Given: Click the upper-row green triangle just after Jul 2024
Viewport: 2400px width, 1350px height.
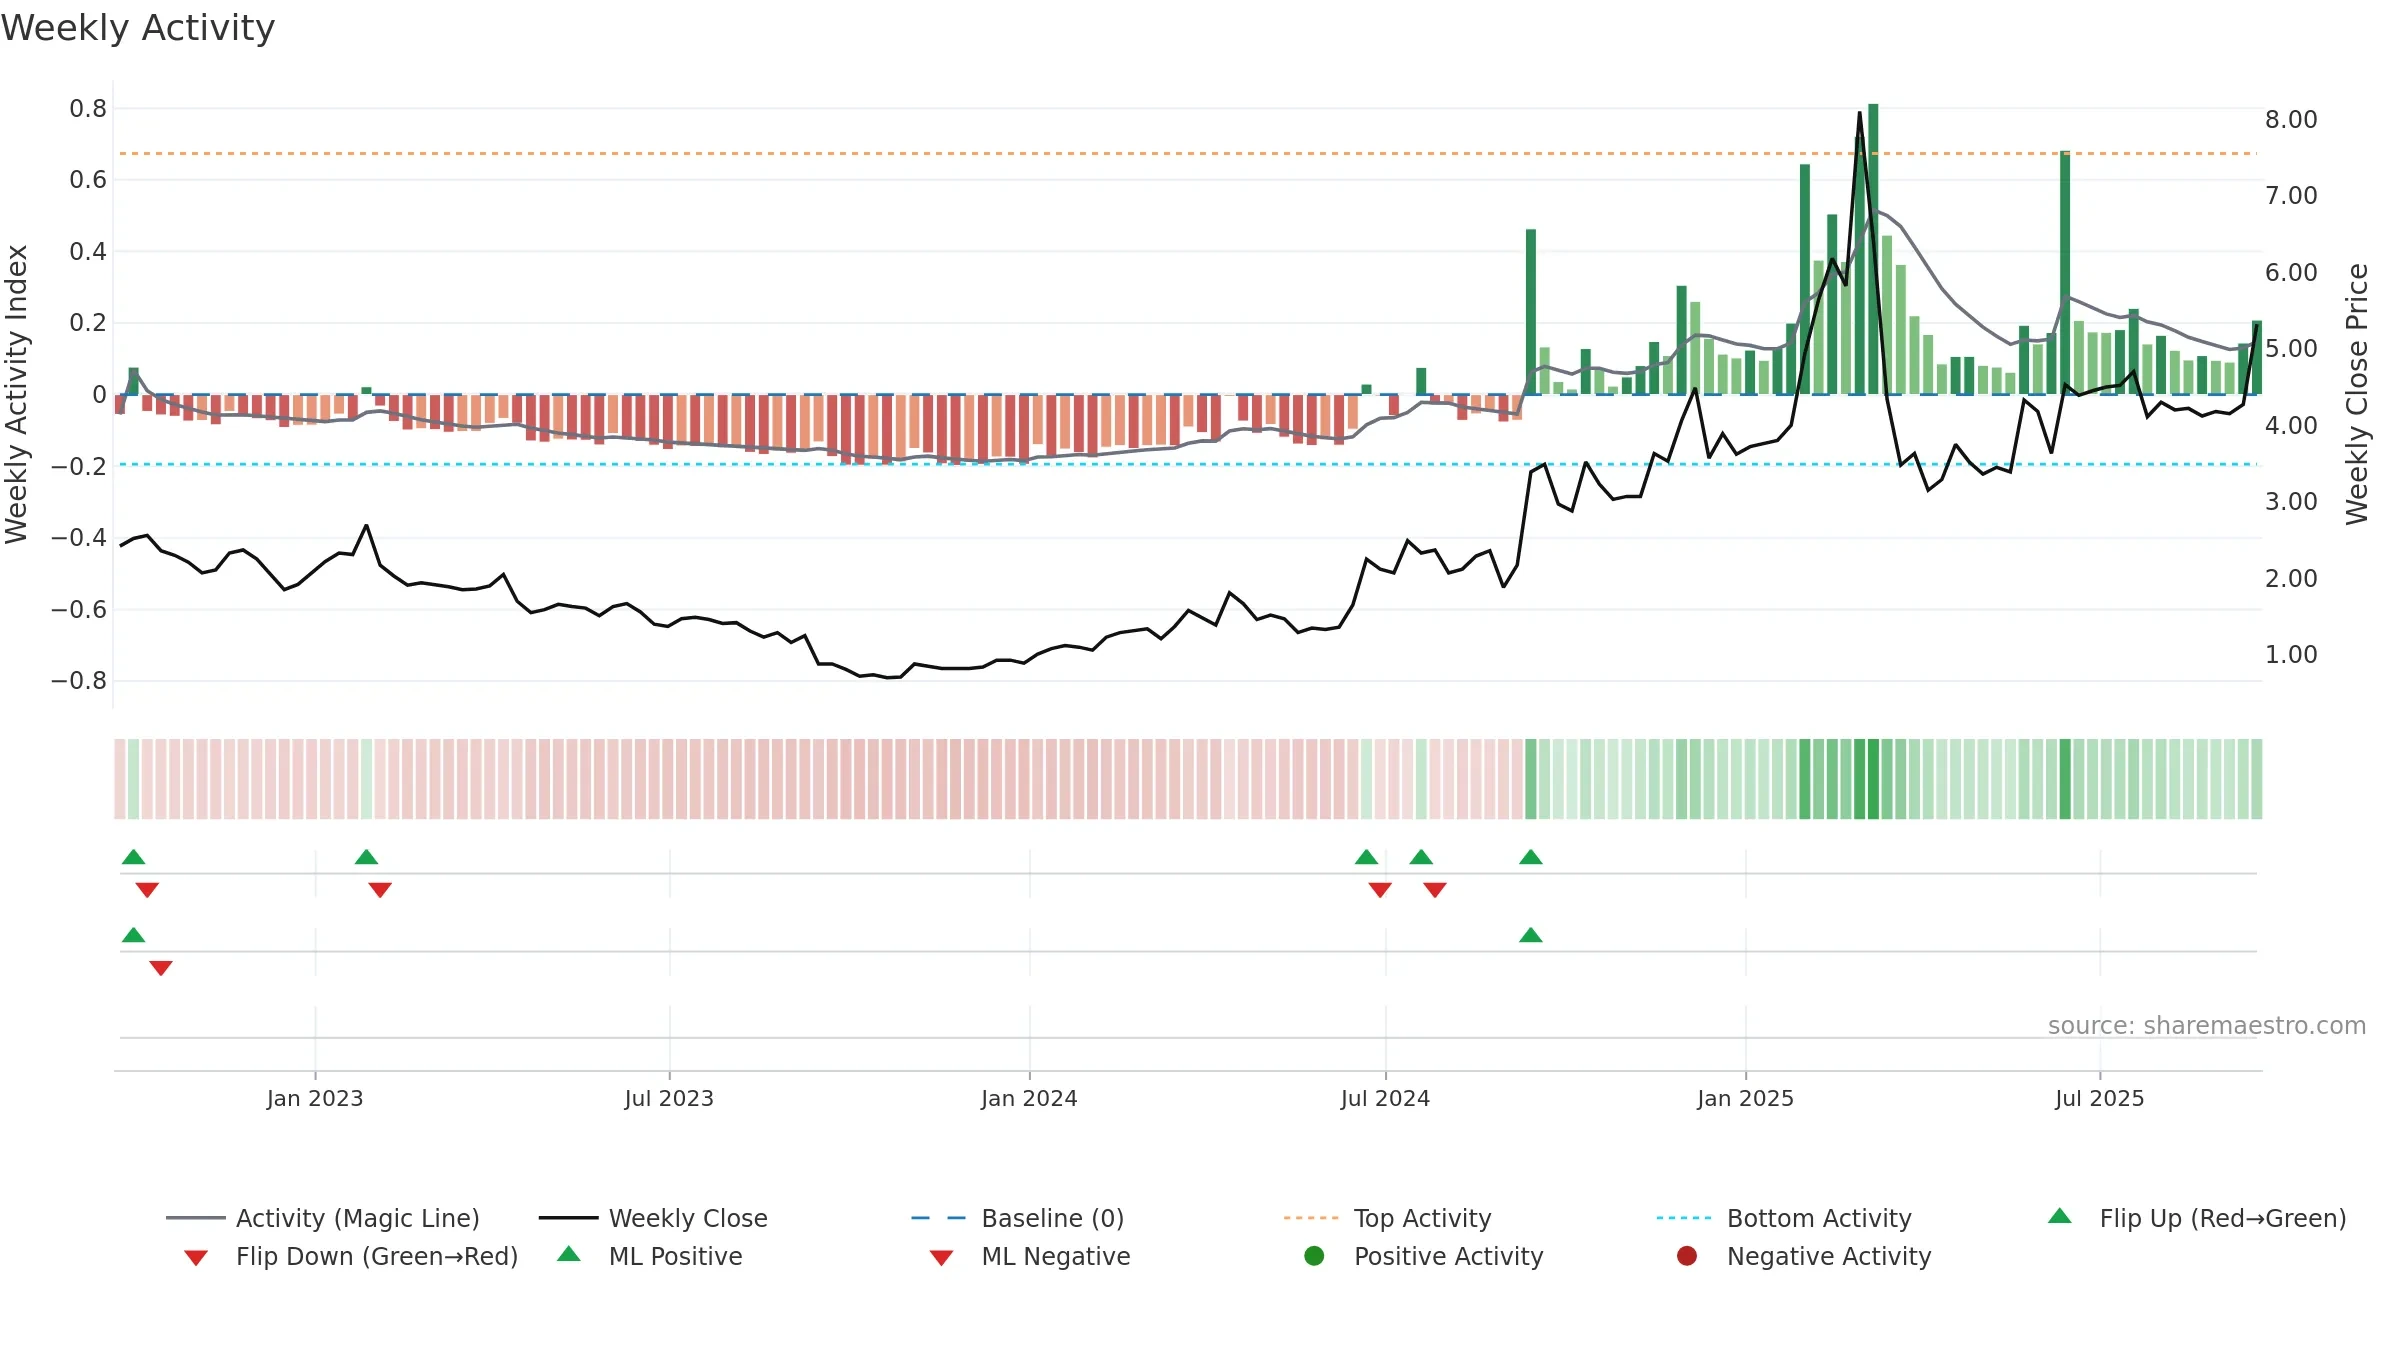Looking at the screenshot, I should [x=1421, y=857].
